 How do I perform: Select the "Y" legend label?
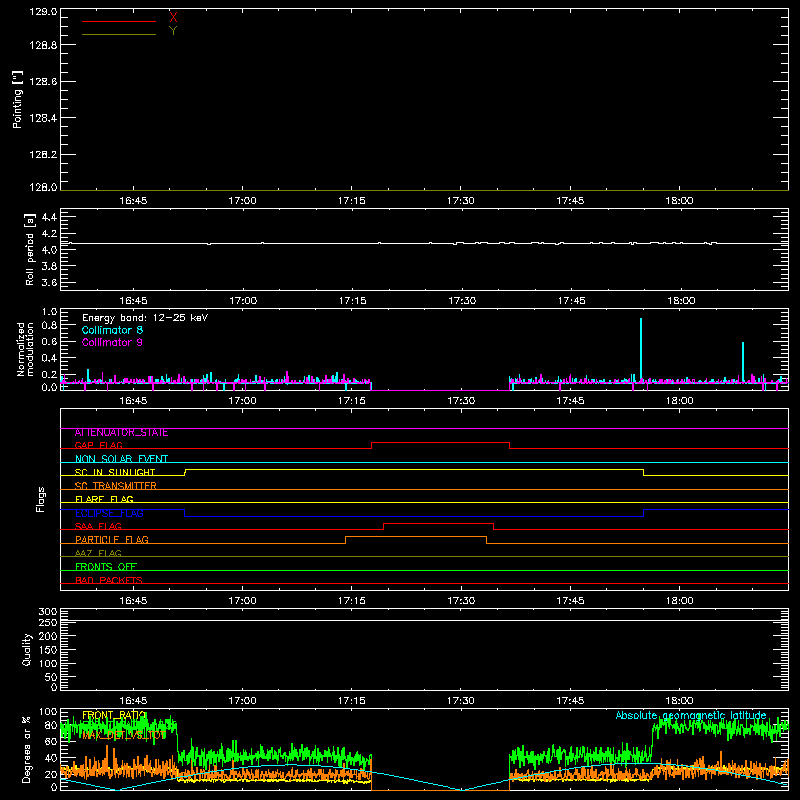click(x=173, y=31)
